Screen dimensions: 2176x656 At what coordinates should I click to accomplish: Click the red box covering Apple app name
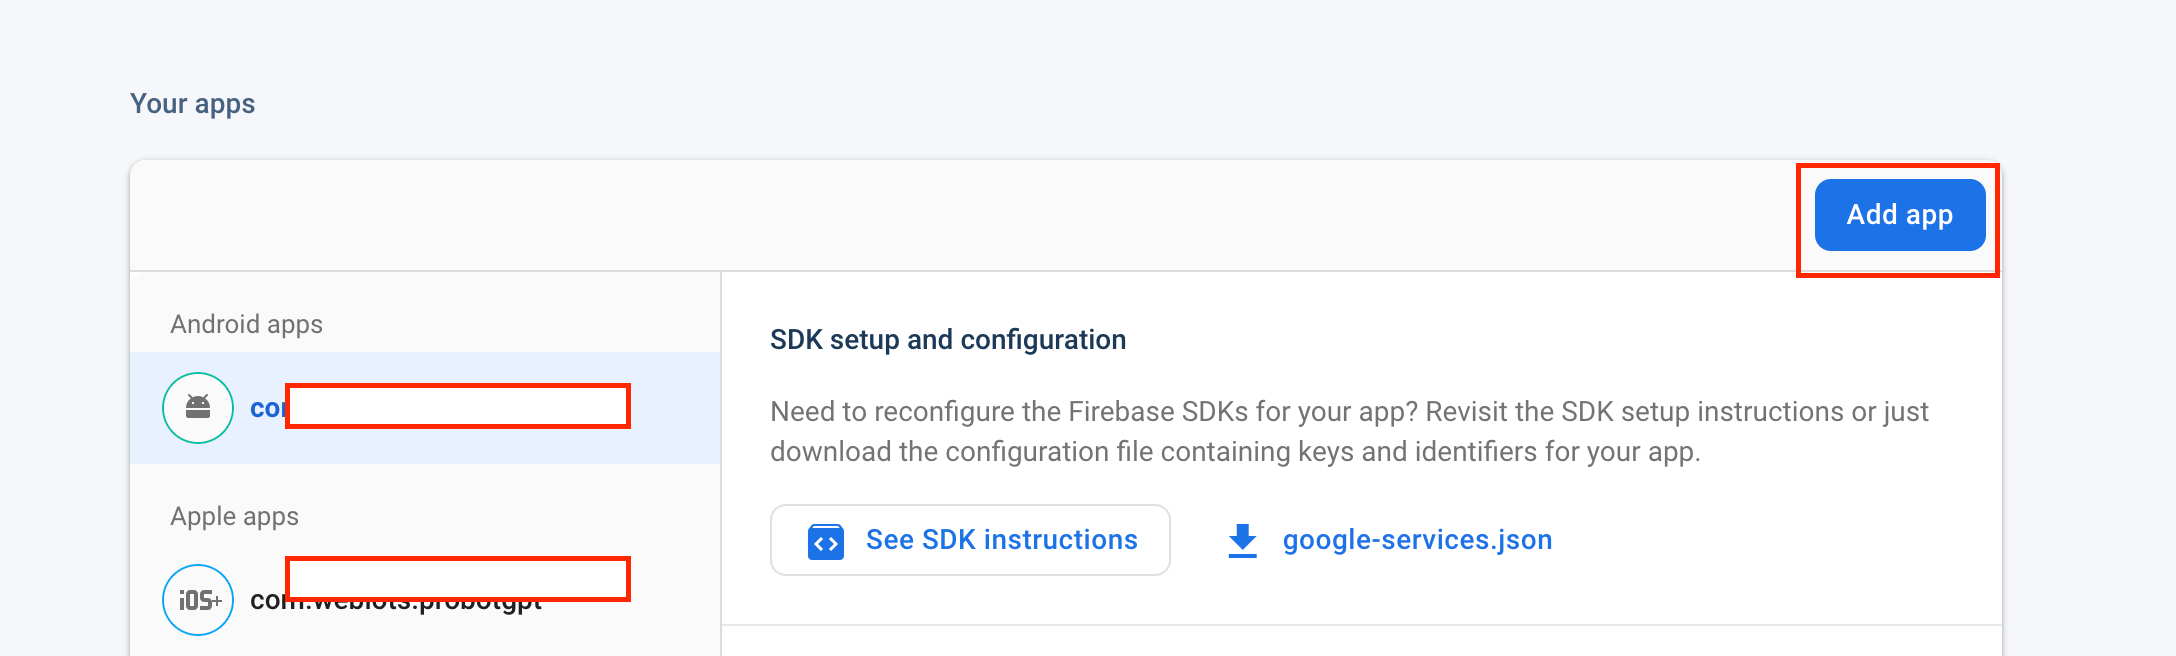pyautogui.click(x=457, y=576)
